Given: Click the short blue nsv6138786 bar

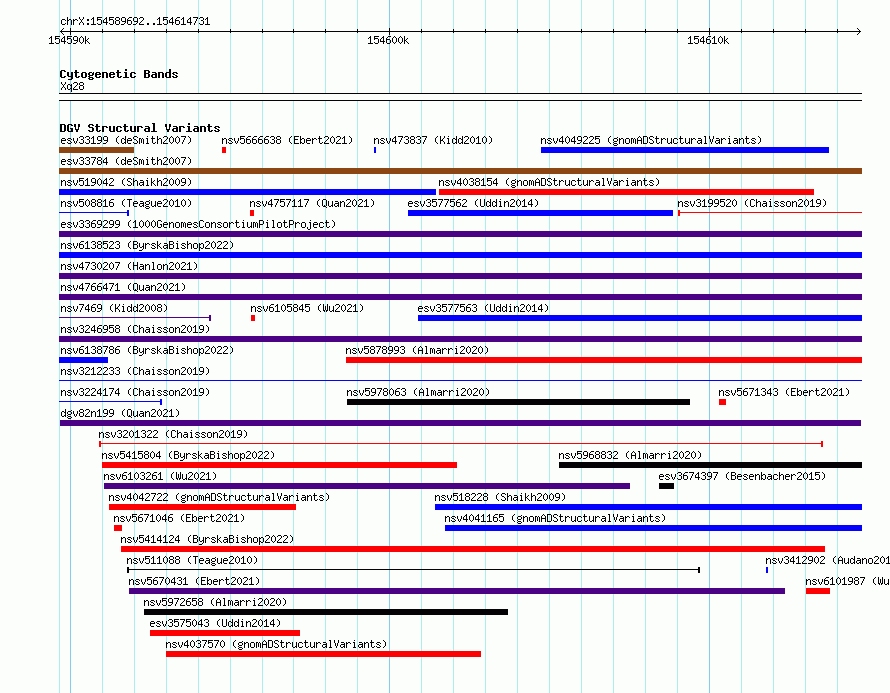Looking at the screenshot, I should tap(83, 360).
